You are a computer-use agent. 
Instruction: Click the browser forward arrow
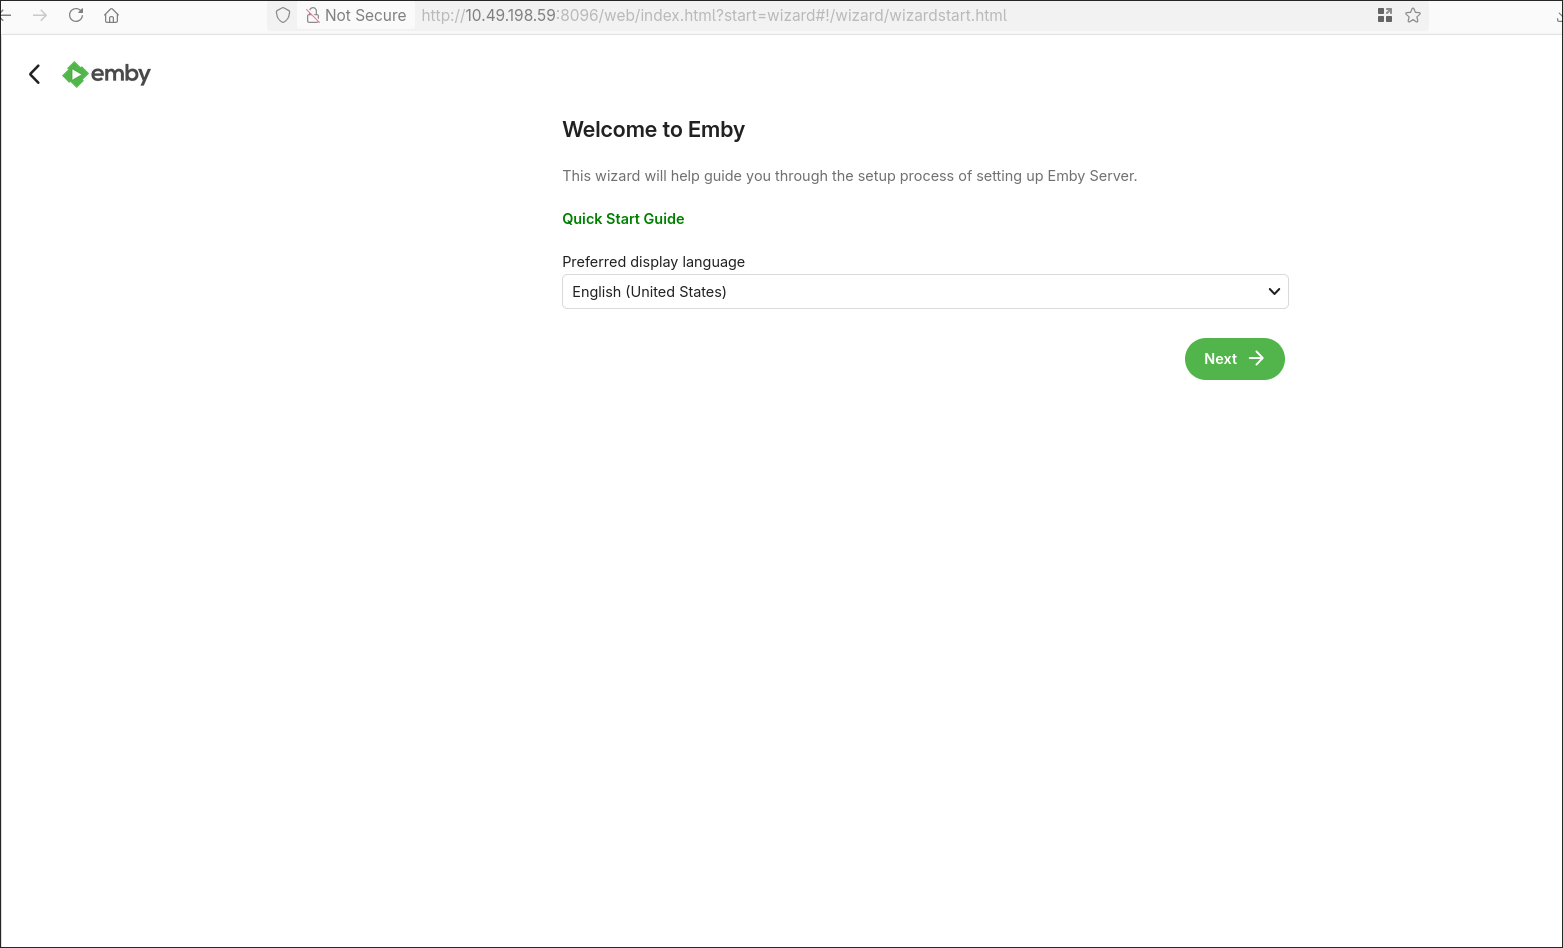40,15
